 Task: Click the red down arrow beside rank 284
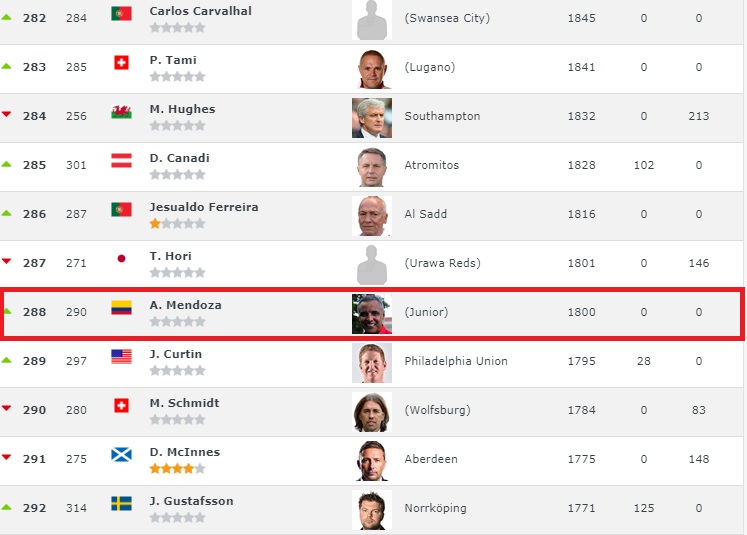(x=7, y=115)
